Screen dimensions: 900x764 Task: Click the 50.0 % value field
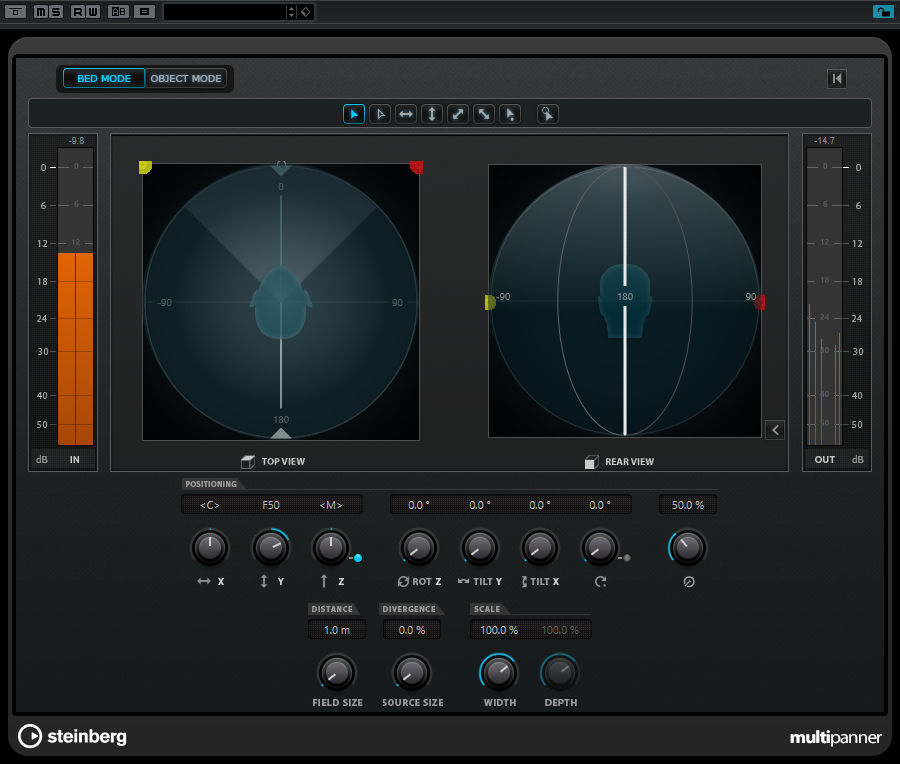tap(688, 505)
